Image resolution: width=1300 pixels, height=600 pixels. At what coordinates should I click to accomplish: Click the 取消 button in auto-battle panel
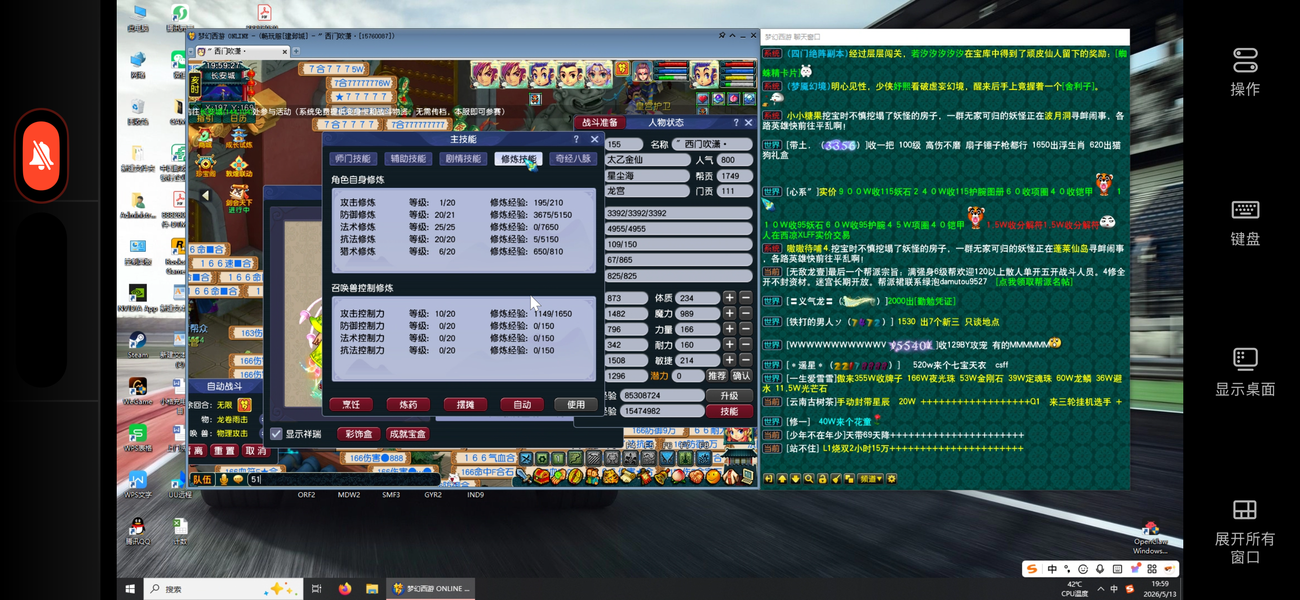pos(256,452)
